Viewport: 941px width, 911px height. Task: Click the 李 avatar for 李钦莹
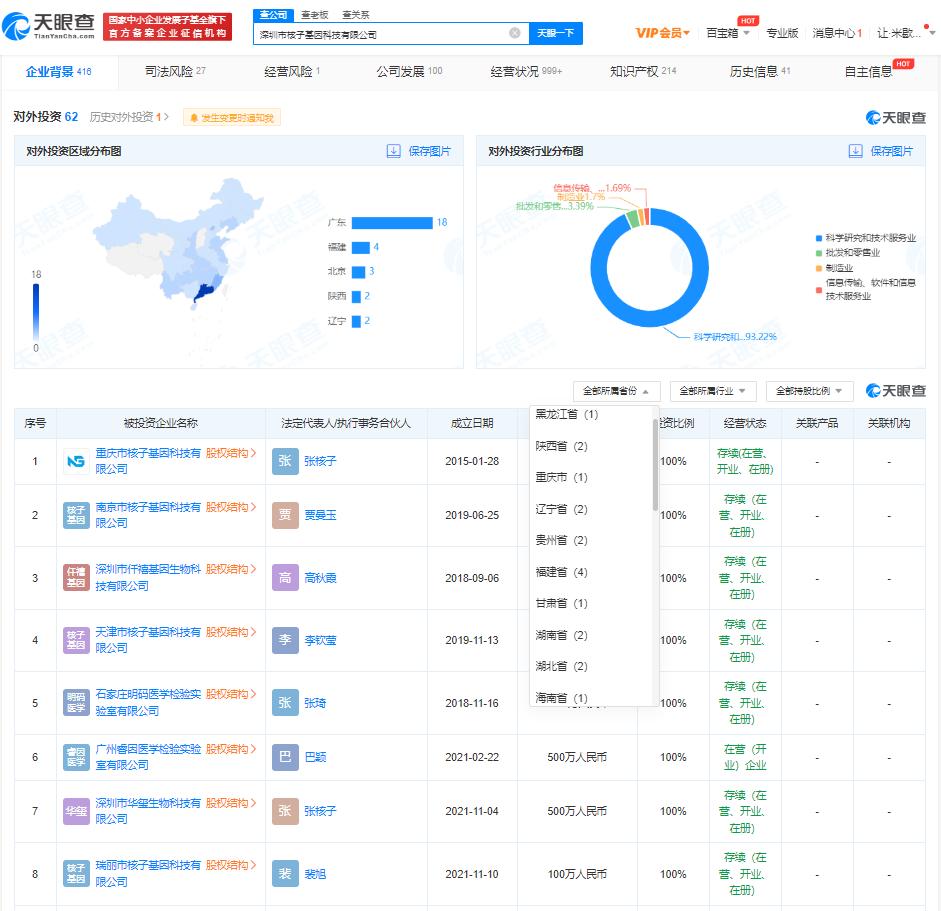tap(285, 640)
